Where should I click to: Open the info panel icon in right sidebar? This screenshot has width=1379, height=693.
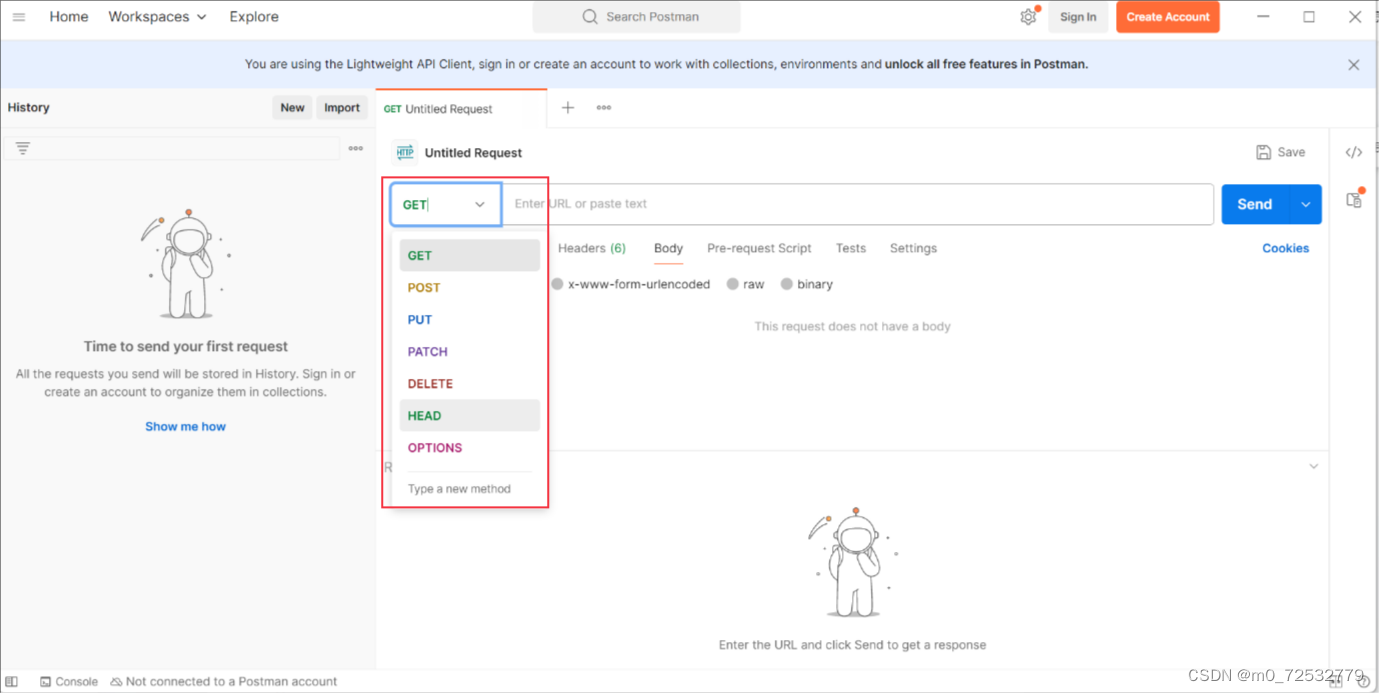tap(1354, 199)
